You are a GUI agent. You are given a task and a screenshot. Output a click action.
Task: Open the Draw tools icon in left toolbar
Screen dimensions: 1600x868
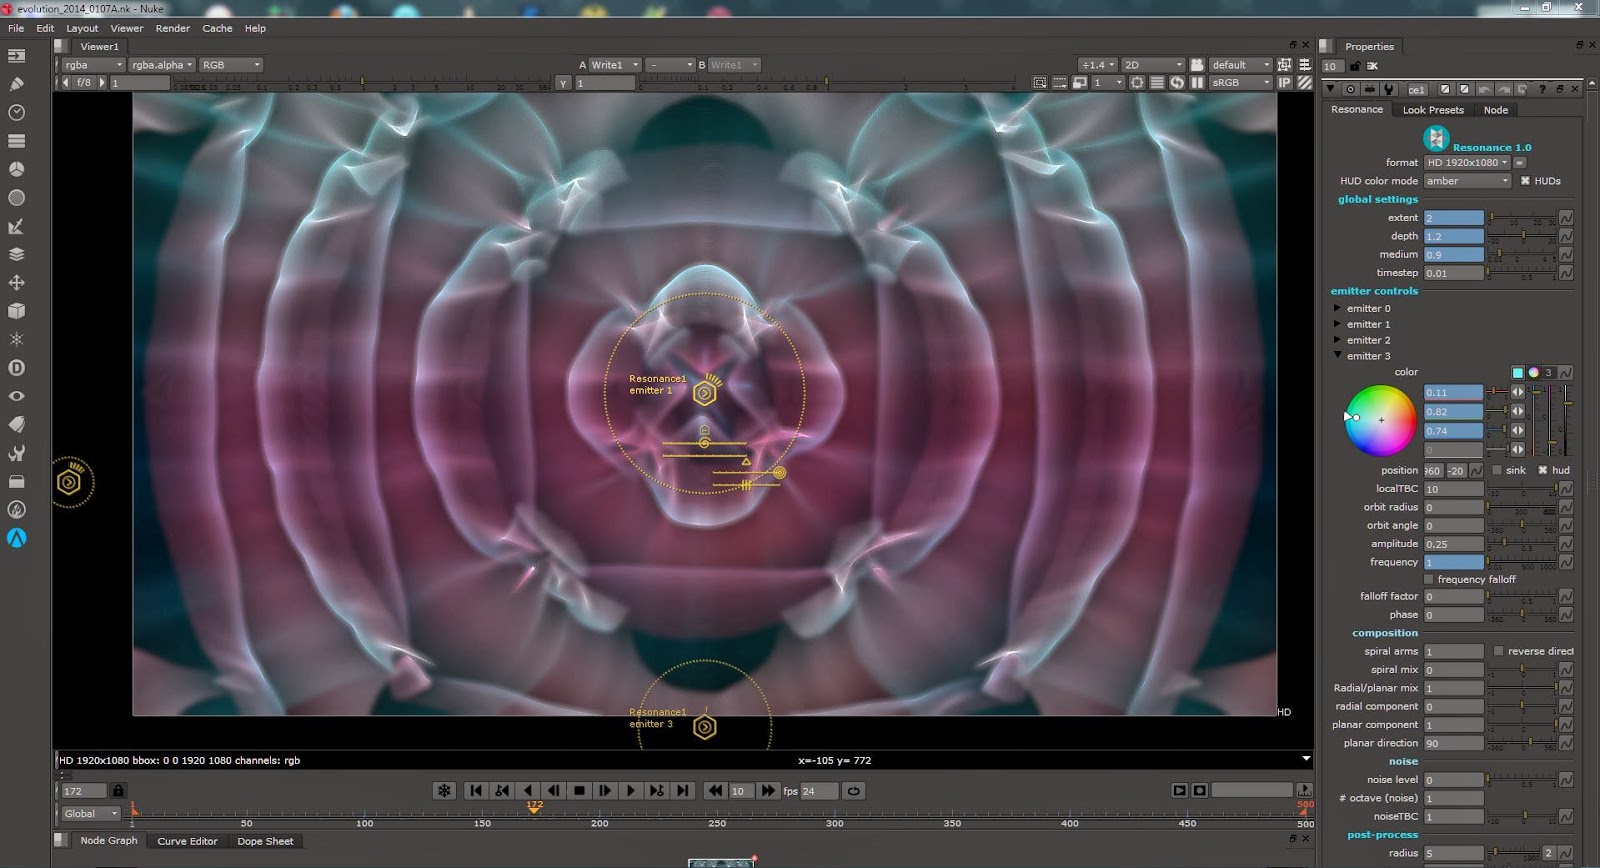(x=16, y=84)
